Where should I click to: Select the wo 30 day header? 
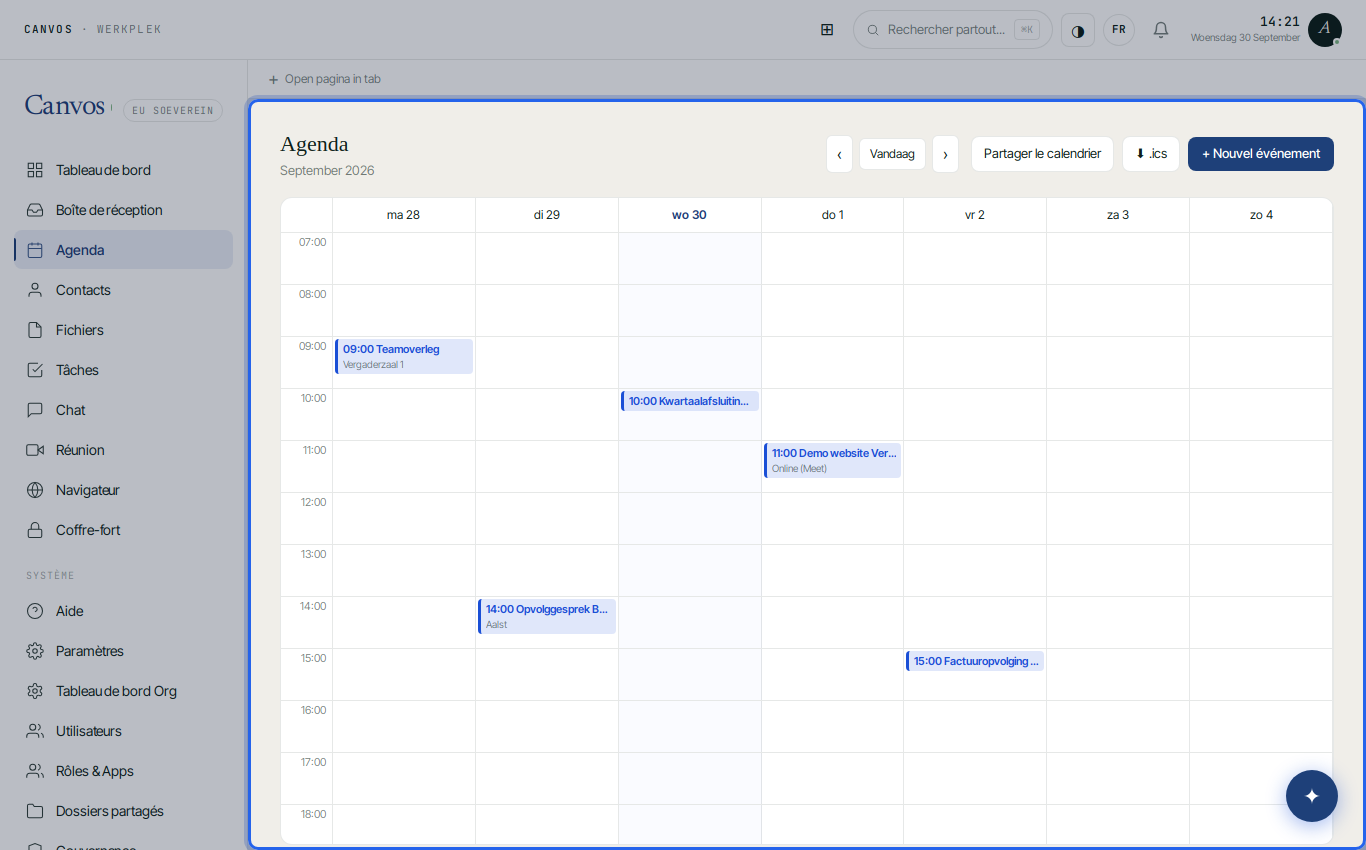pos(690,215)
